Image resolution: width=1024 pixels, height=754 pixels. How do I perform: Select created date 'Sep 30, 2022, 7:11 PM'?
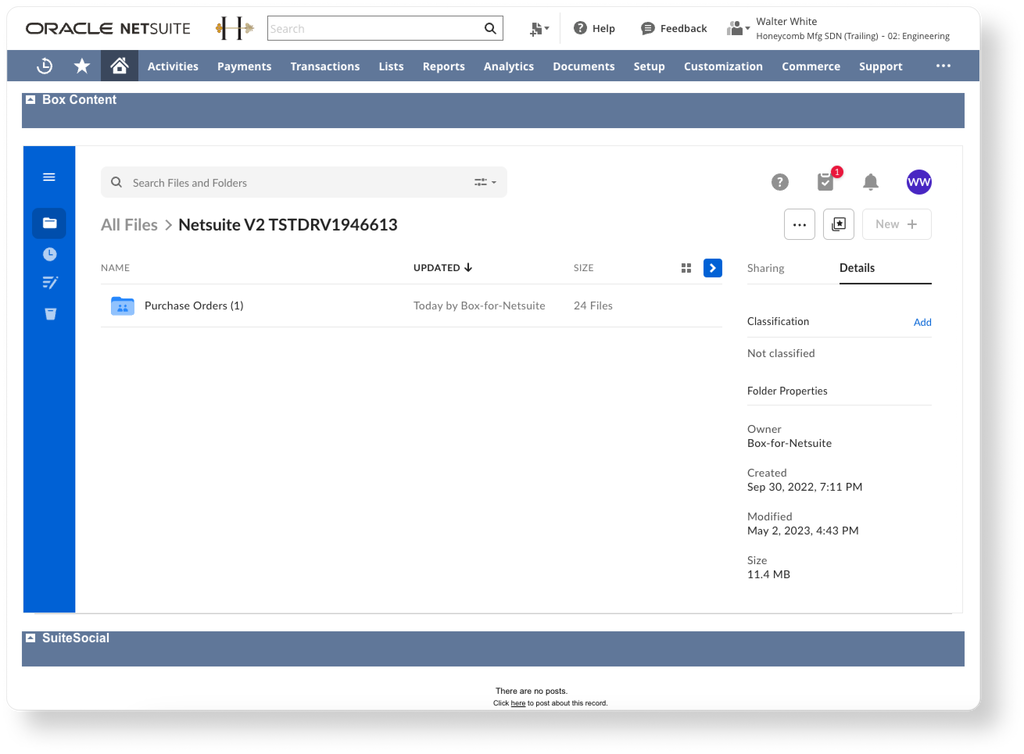[x=805, y=487]
